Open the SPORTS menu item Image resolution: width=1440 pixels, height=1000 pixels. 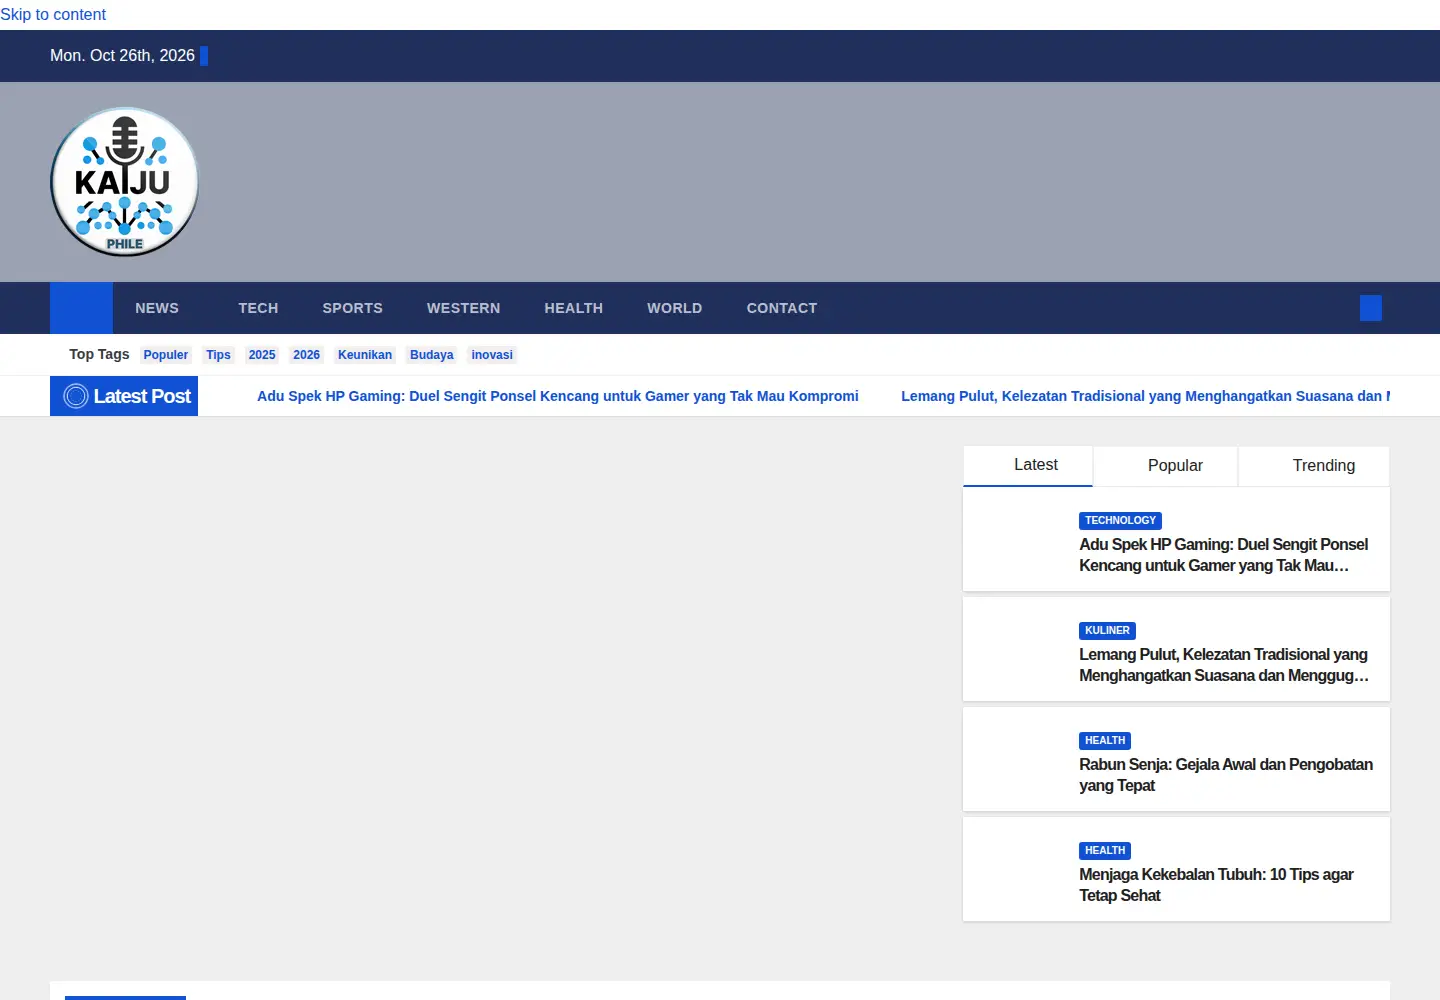tap(352, 308)
